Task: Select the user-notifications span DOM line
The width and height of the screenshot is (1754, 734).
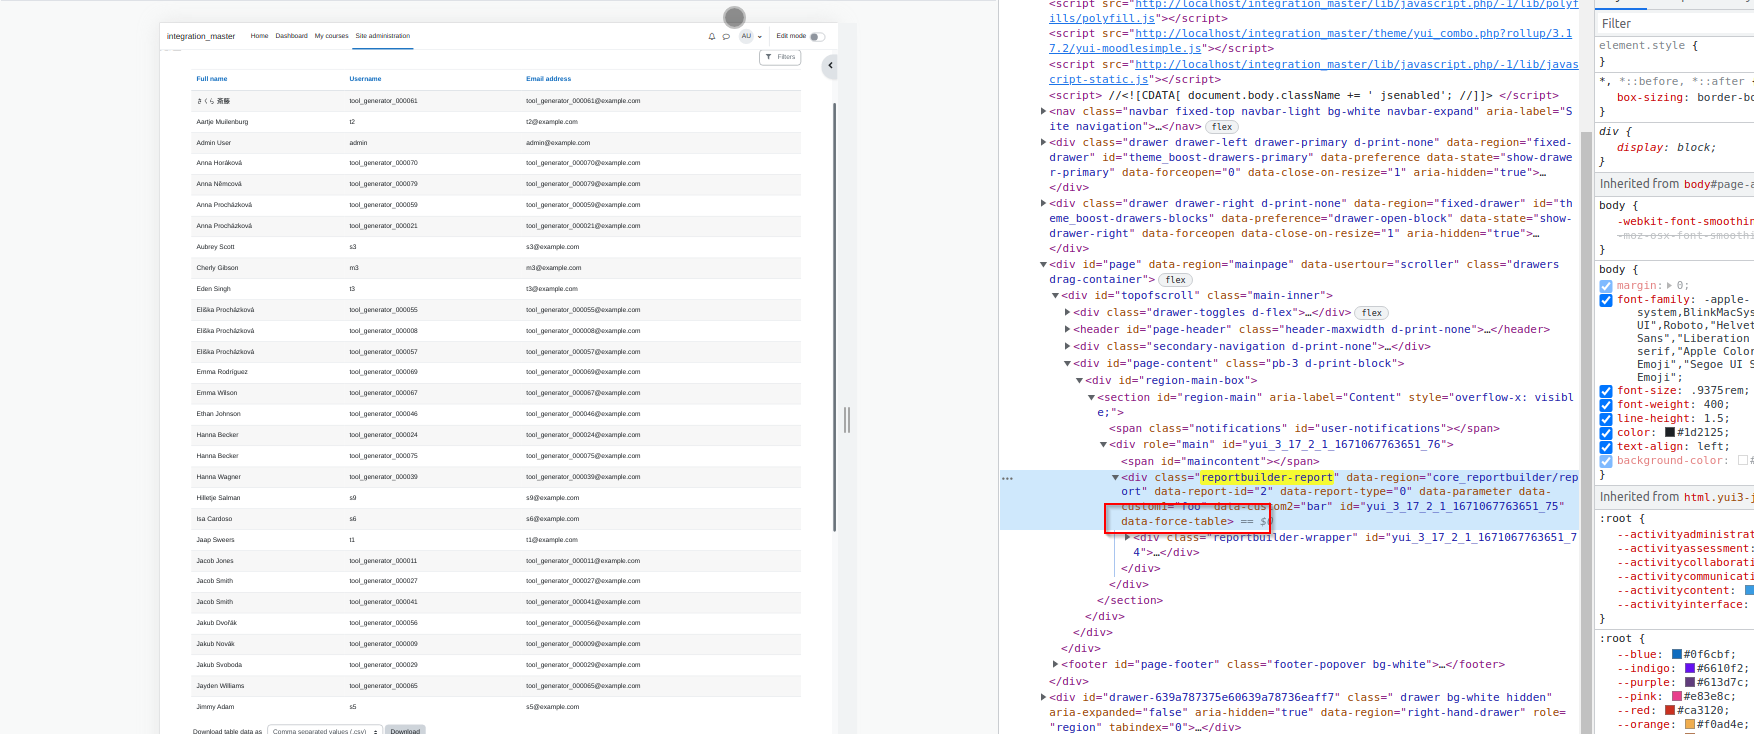Action: pyautogui.click(x=1304, y=429)
